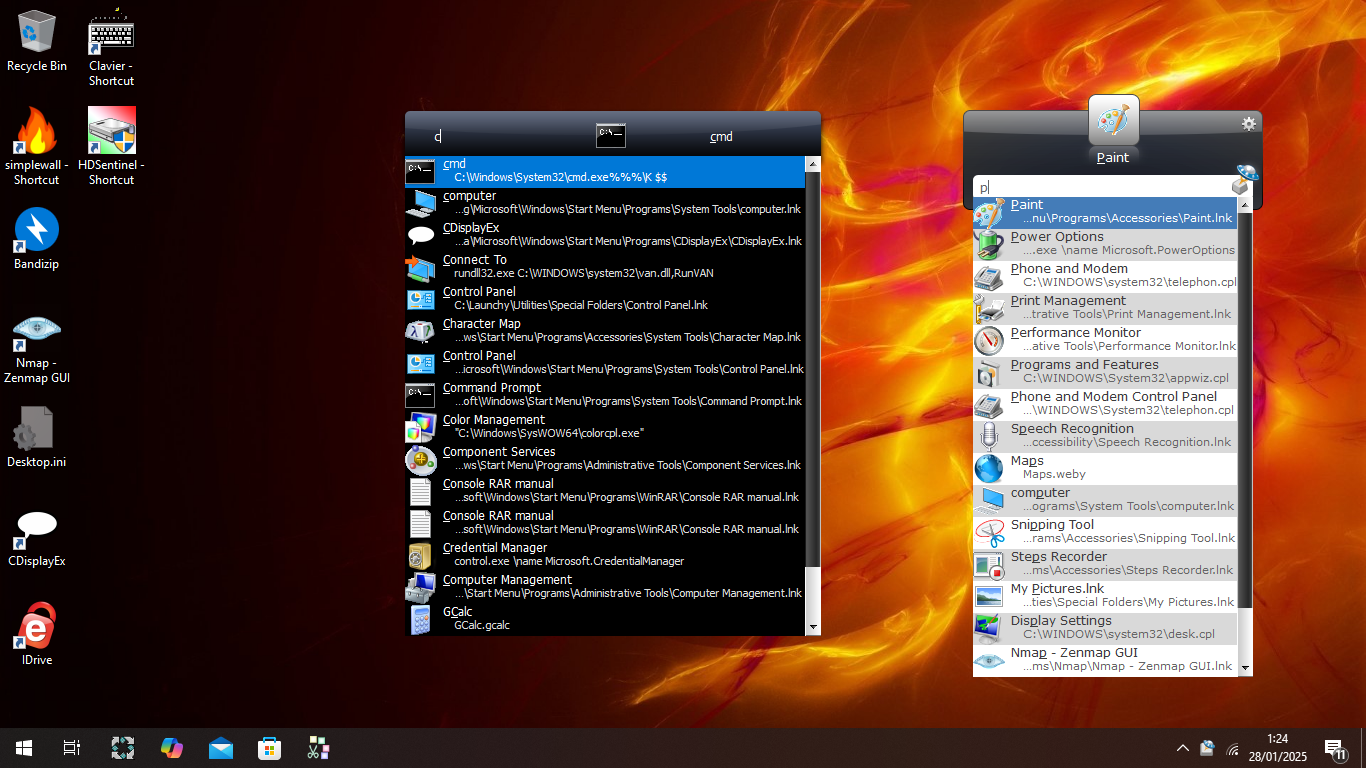The image size is (1366, 768).
Task: Pick Character Map result icon
Action: [421, 331]
